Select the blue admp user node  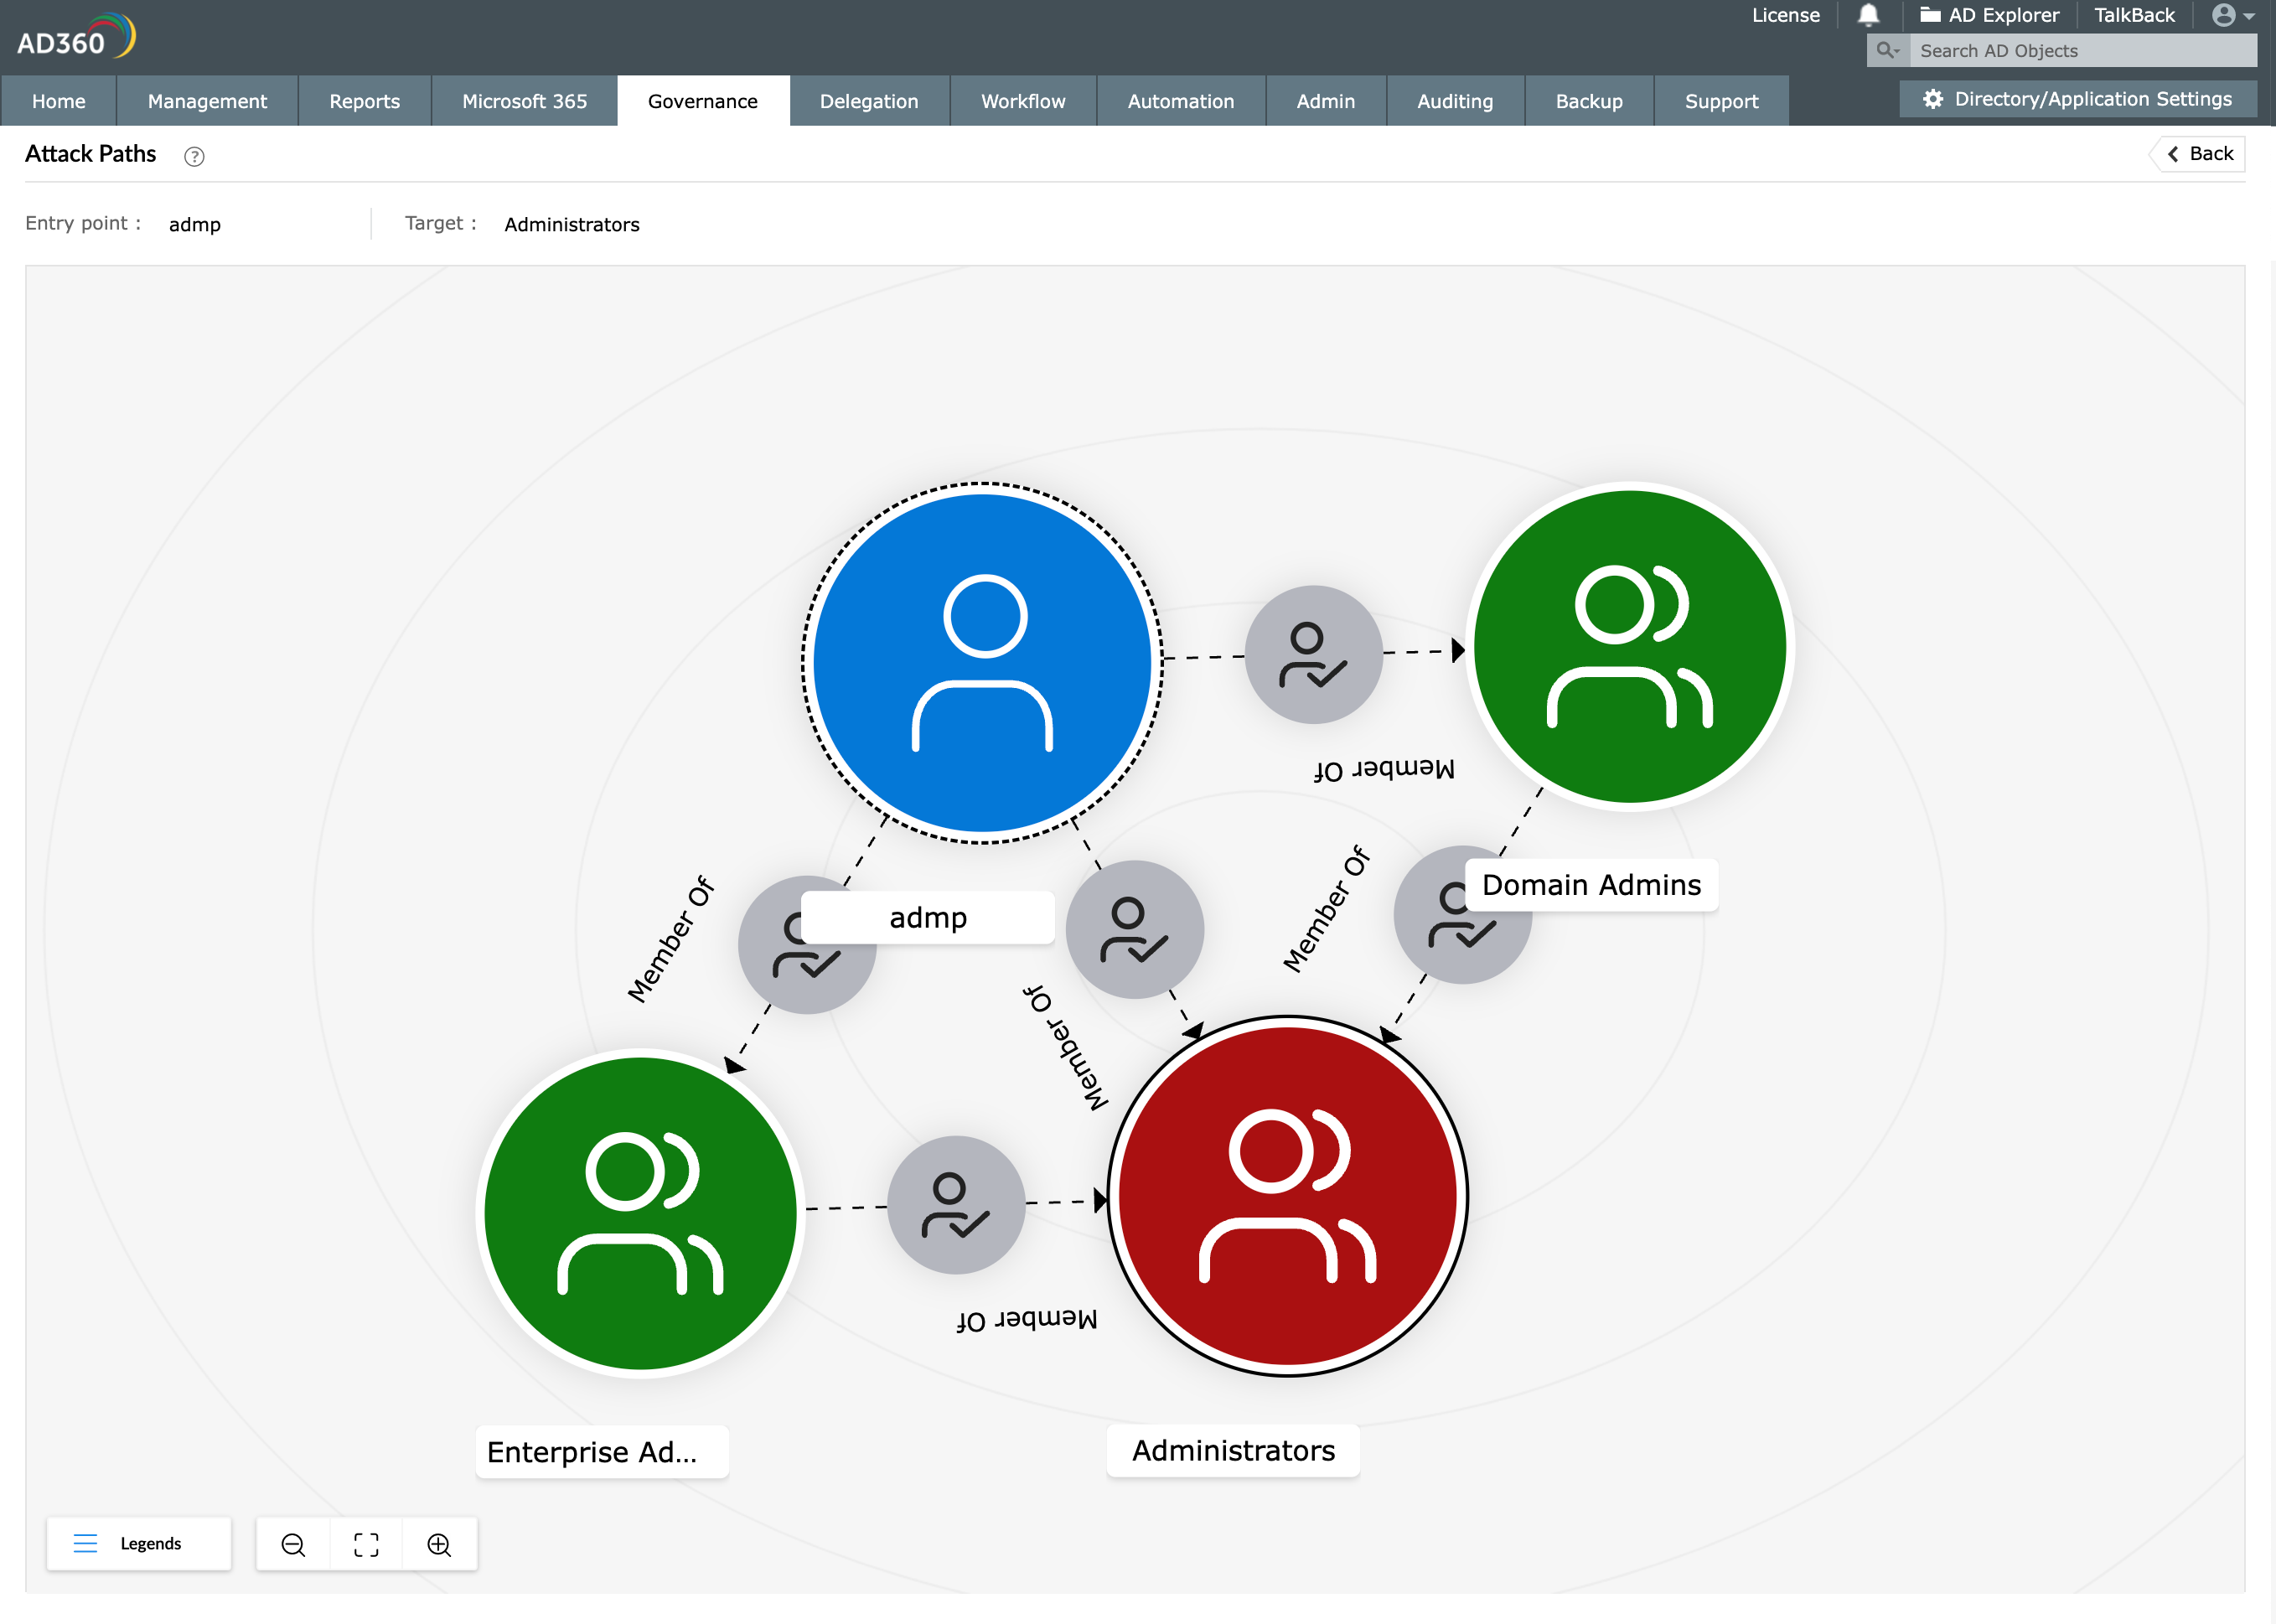pyautogui.click(x=982, y=662)
